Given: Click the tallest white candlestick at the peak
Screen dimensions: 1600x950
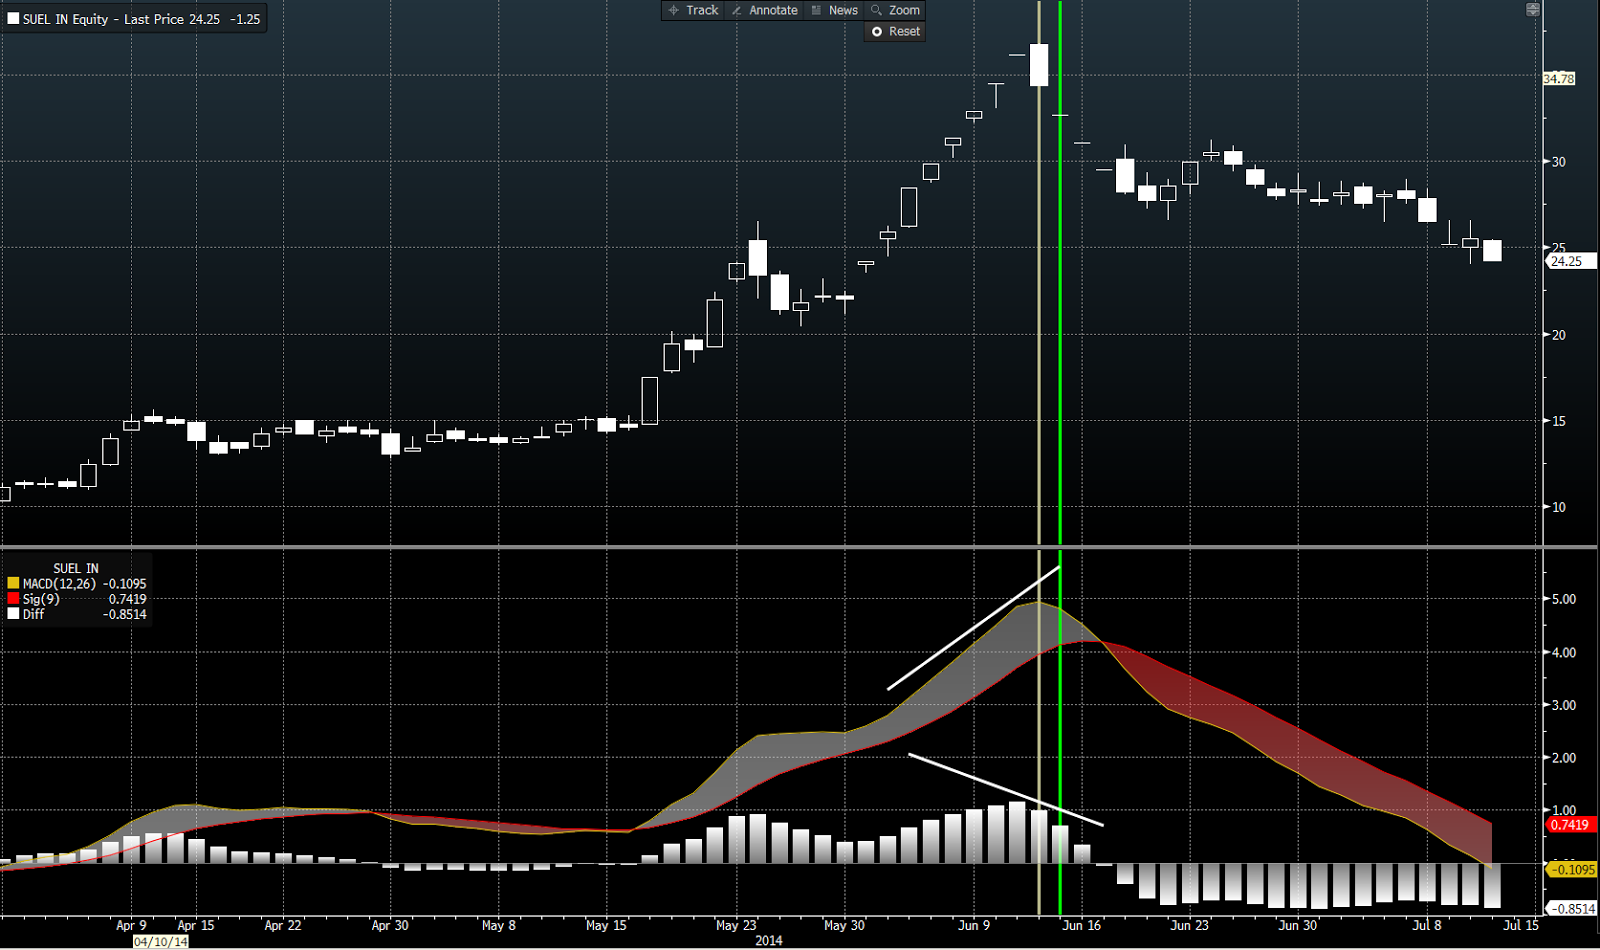Looking at the screenshot, I should (x=1039, y=65).
